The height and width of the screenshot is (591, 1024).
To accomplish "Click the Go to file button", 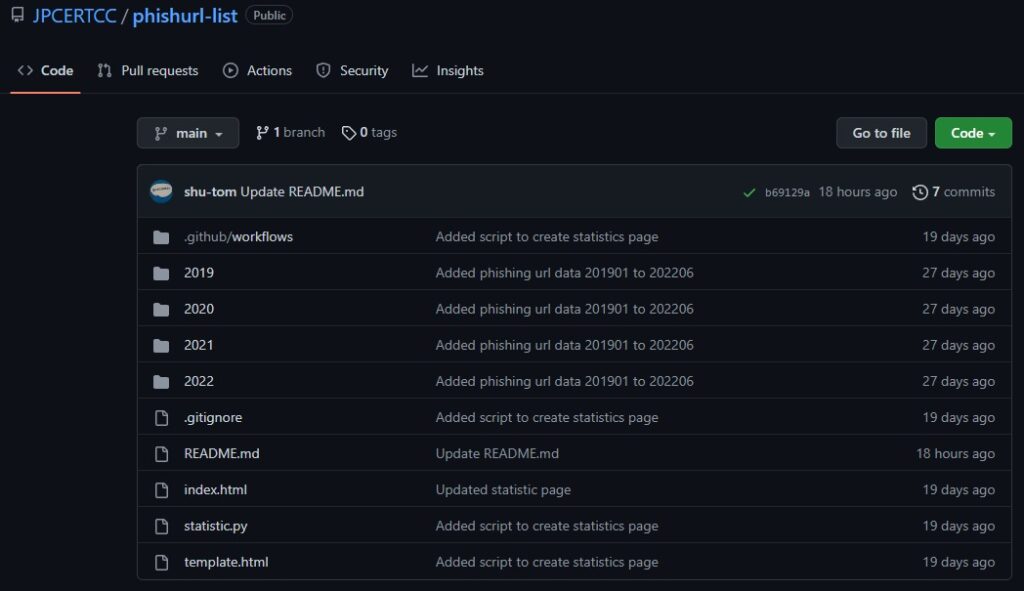I will coord(881,132).
